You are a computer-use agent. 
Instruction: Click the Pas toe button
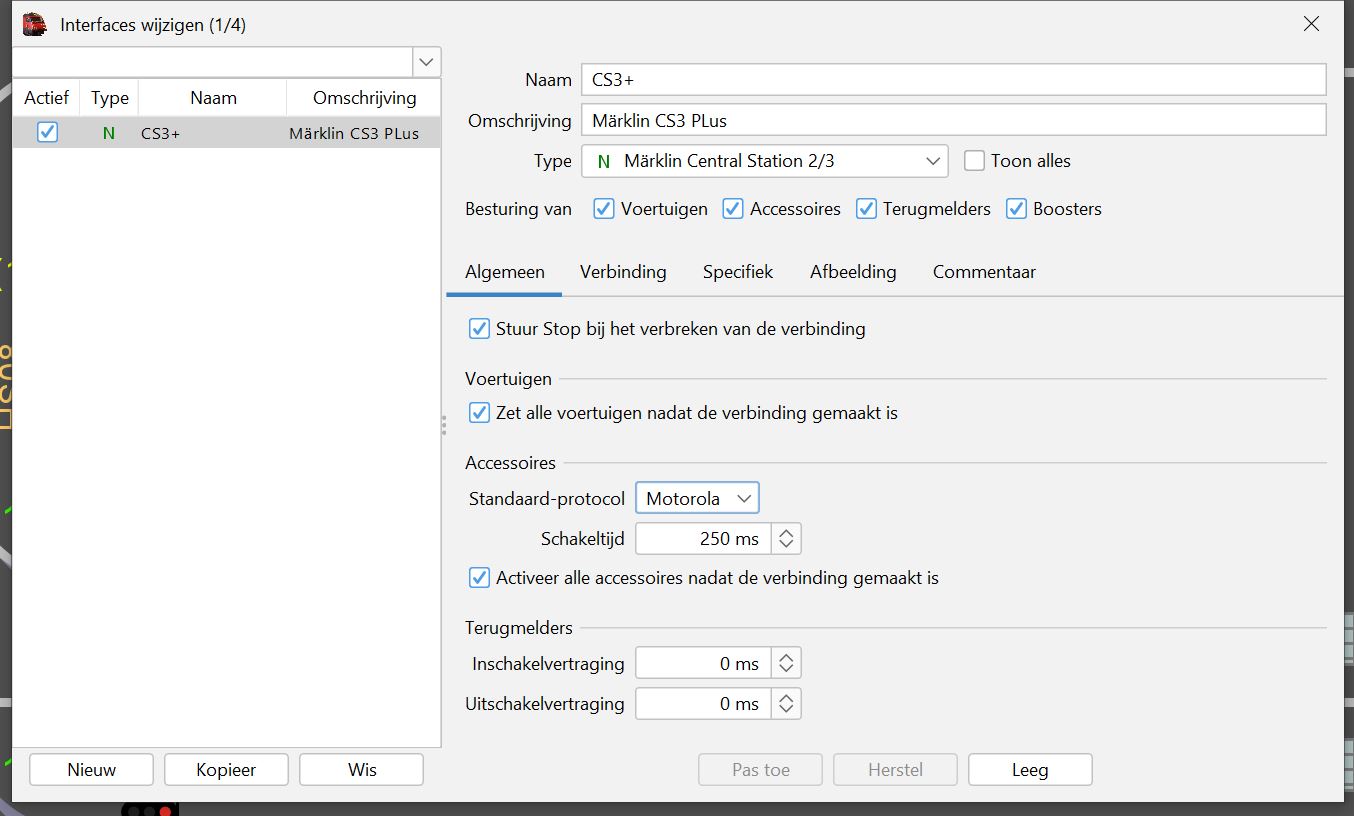(x=761, y=770)
